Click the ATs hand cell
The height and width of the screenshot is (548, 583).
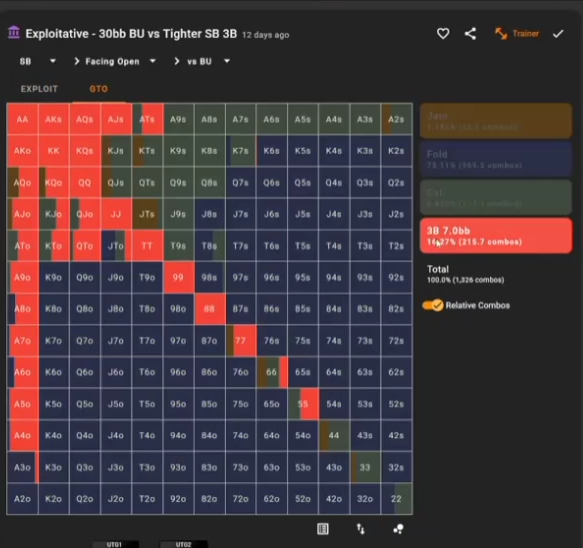147,119
